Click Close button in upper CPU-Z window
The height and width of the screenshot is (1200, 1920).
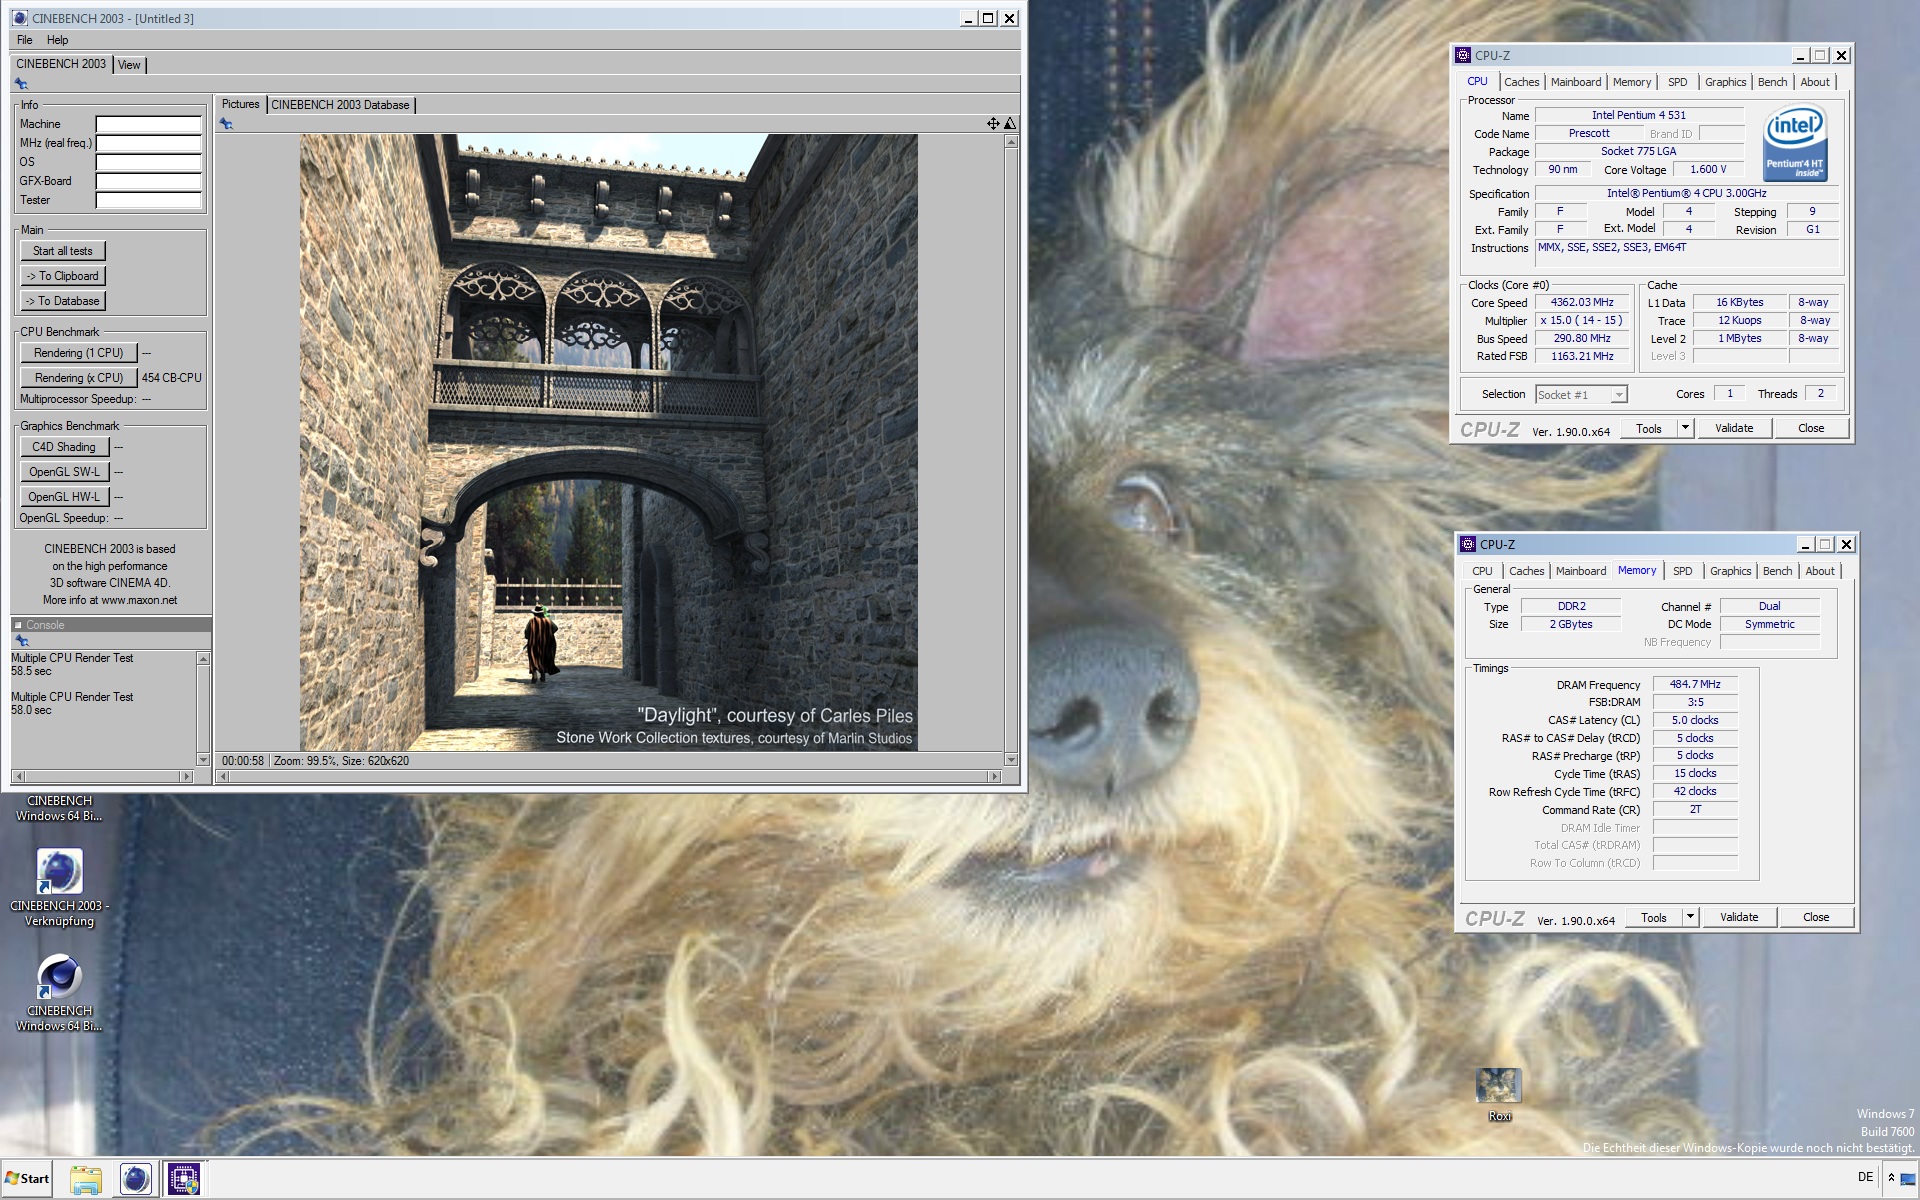(1811, 428)
